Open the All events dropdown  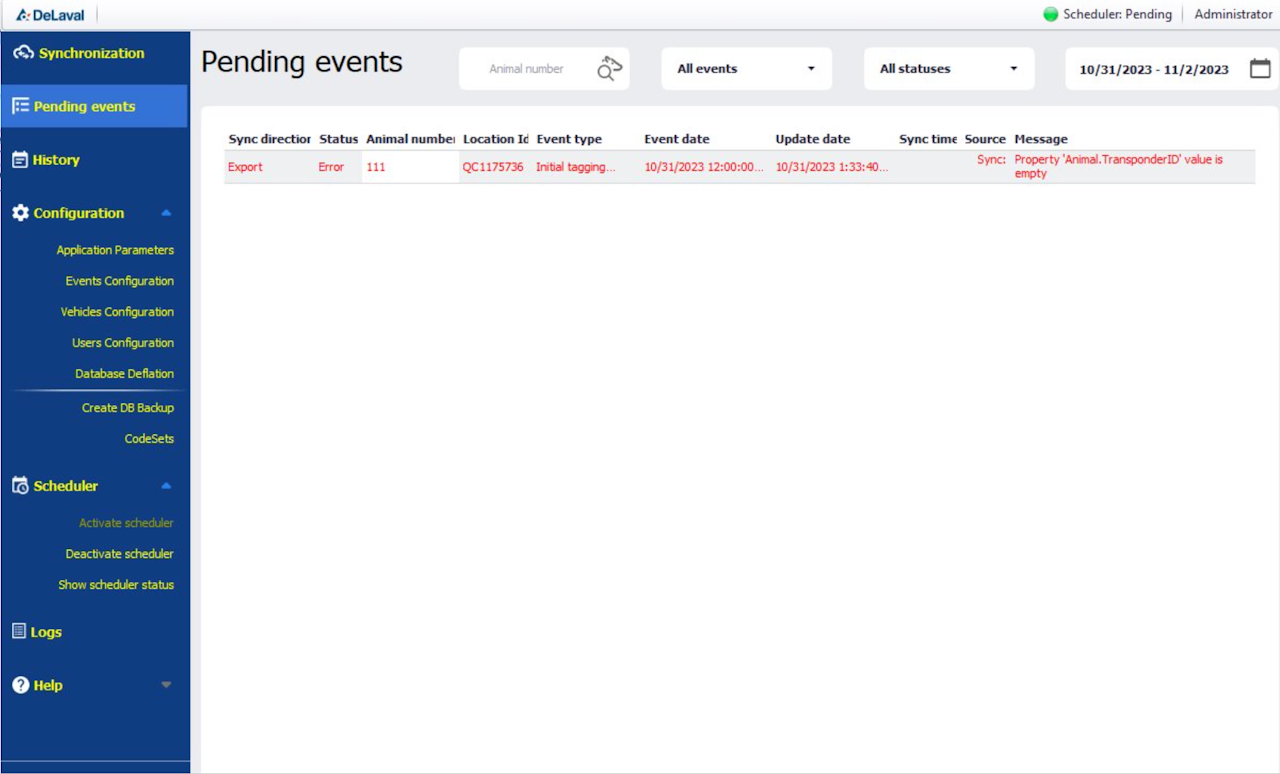746,69
